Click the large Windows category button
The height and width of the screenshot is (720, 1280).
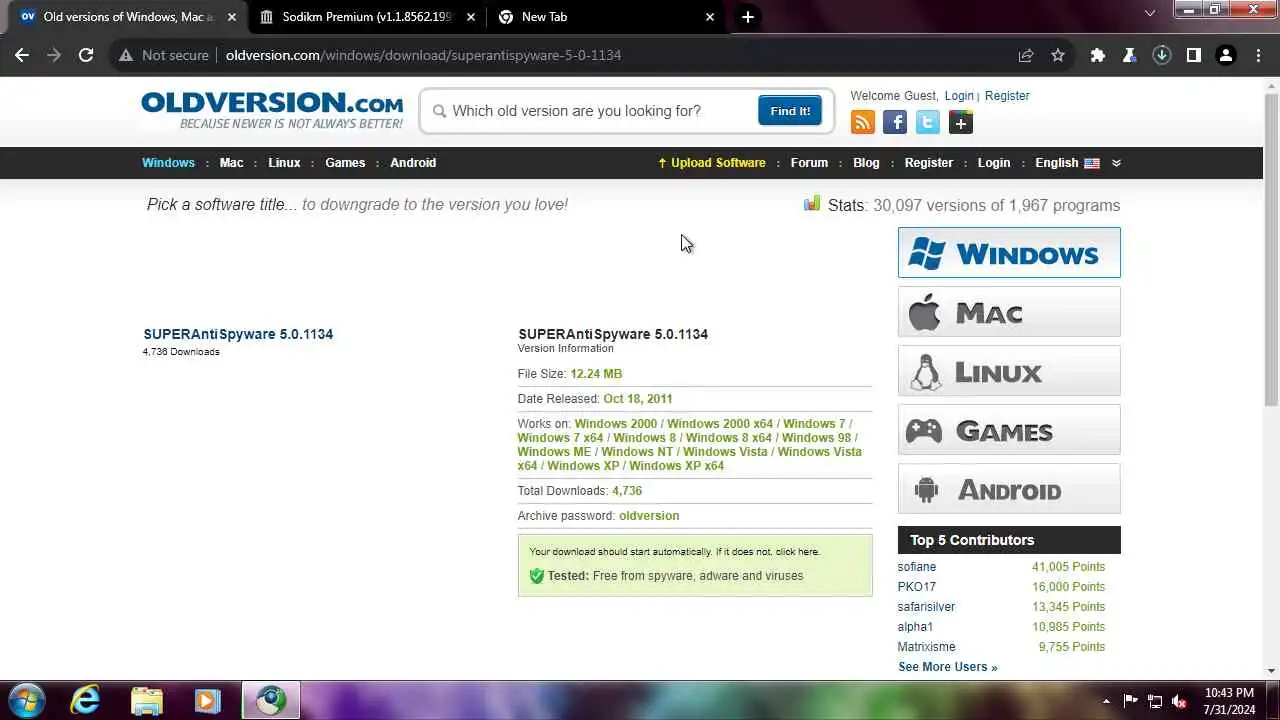(1009, 253)
